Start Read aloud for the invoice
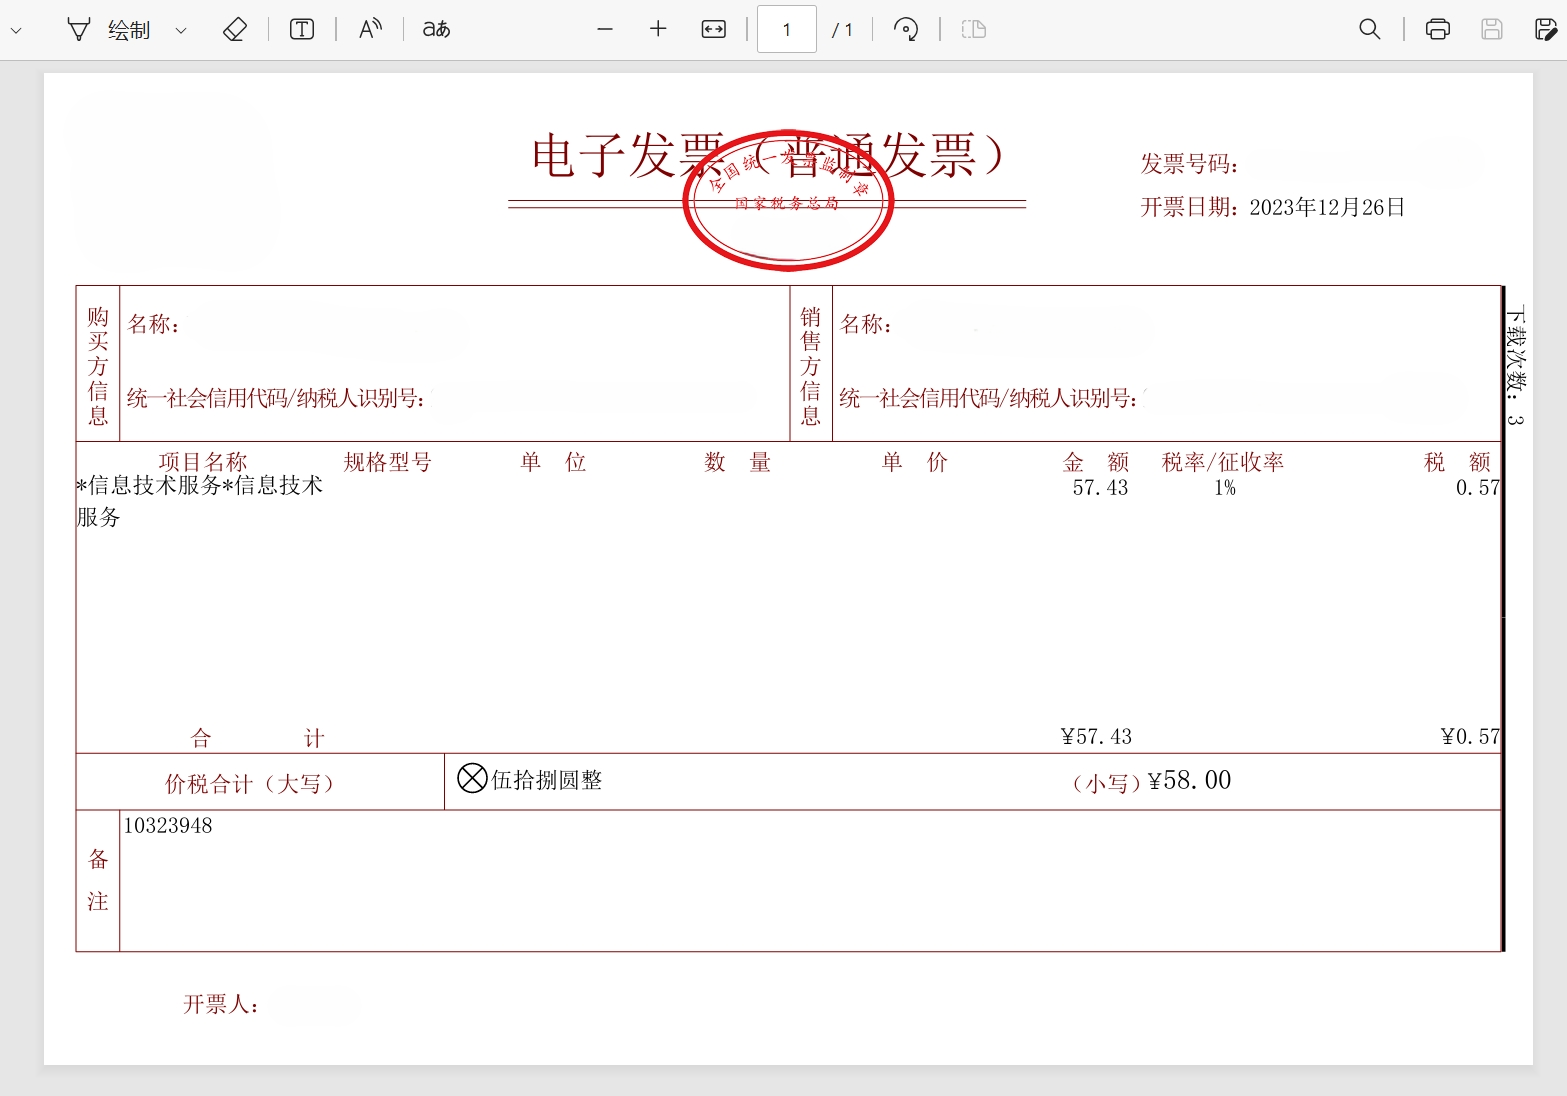The image size is (1567, 1096). (369, 29)
